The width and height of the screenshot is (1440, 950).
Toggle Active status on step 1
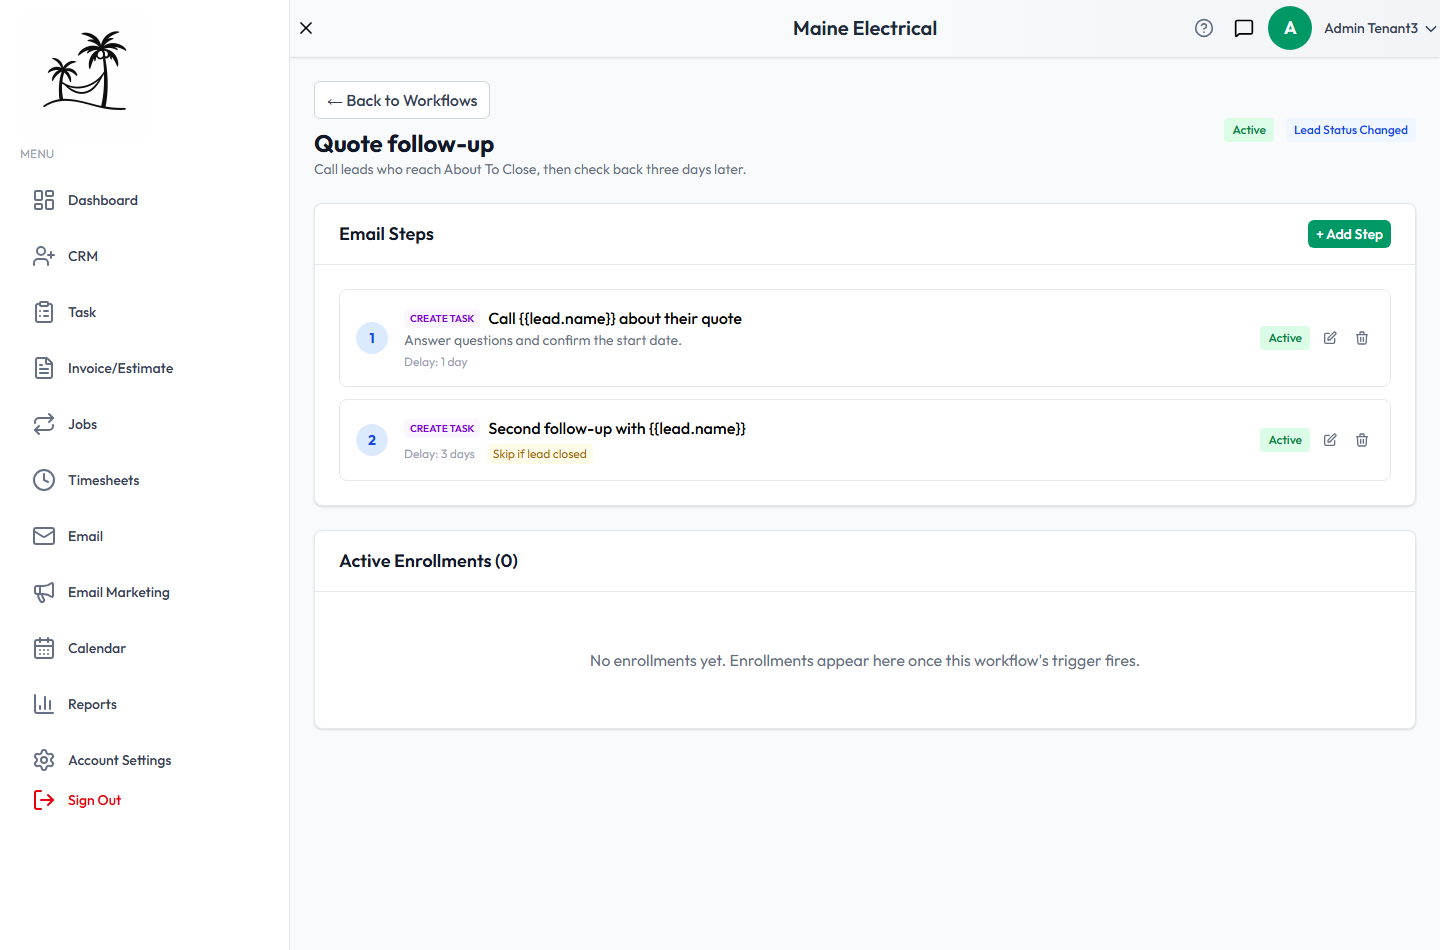(x=1285, y=338)
